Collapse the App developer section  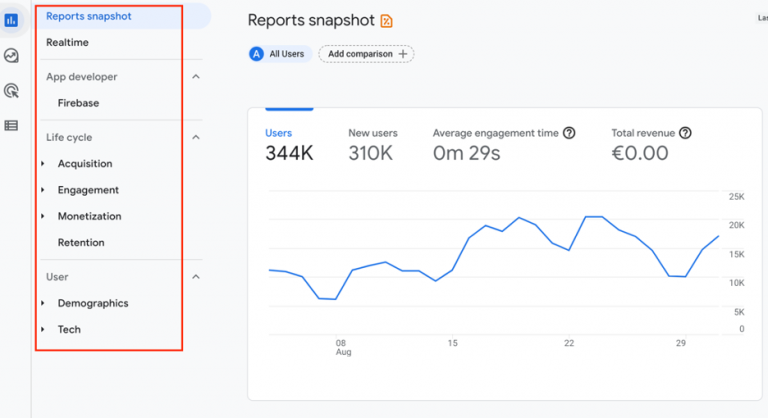click(x=196, y=77)
